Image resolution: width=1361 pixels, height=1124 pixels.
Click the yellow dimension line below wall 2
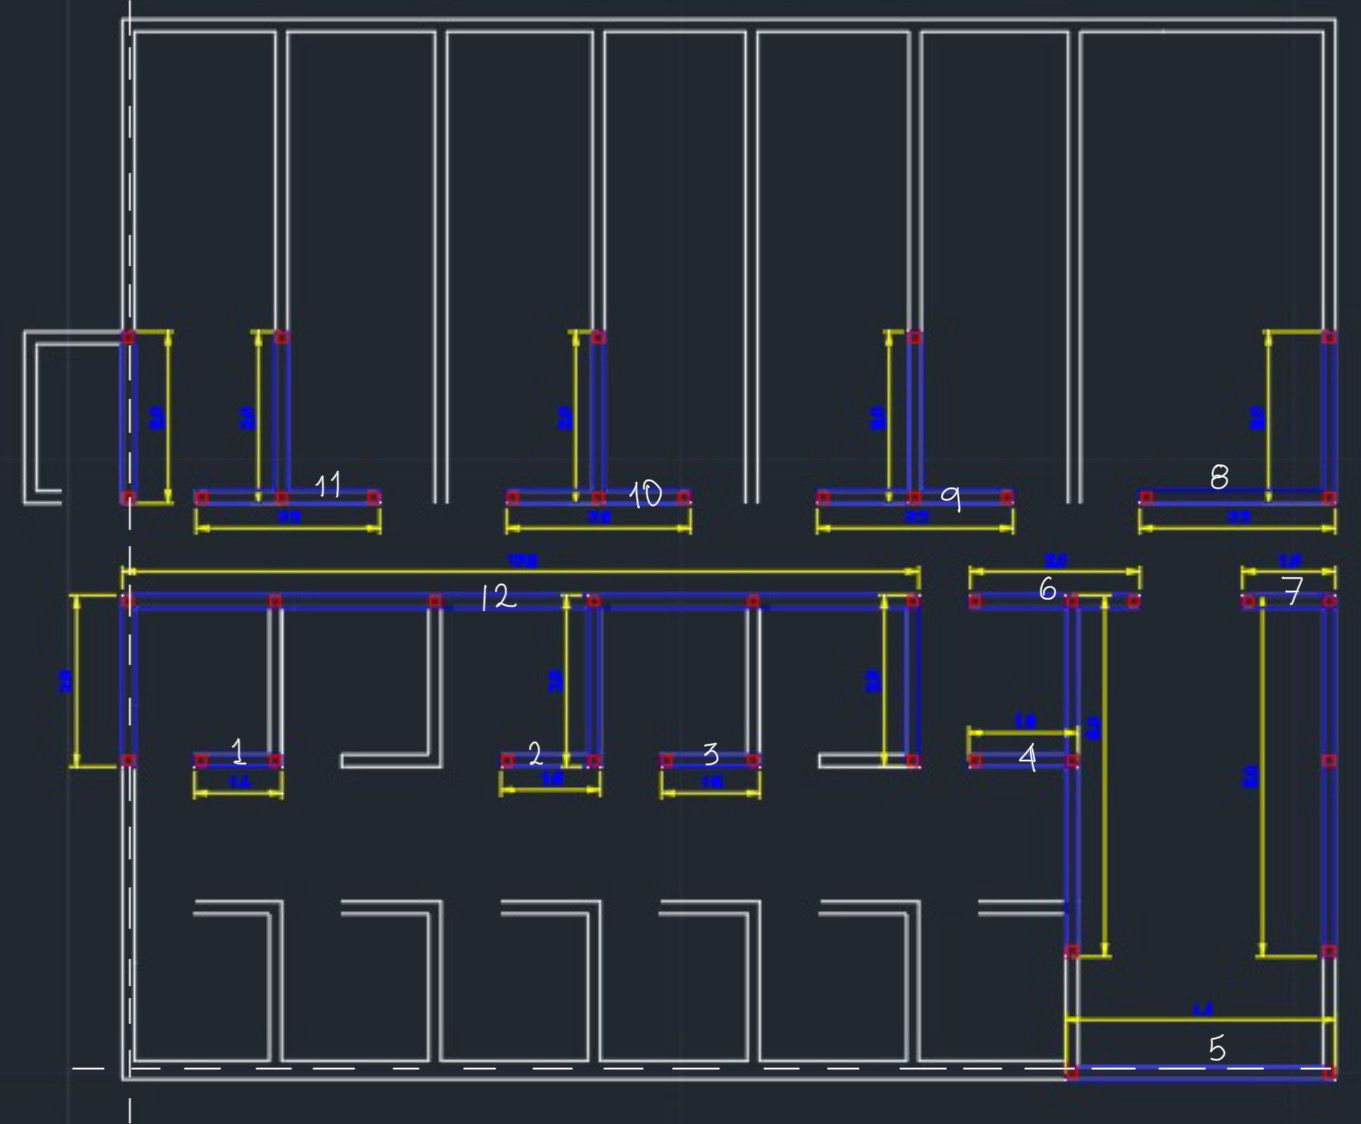pyautogui.click(x=551, y=789)
